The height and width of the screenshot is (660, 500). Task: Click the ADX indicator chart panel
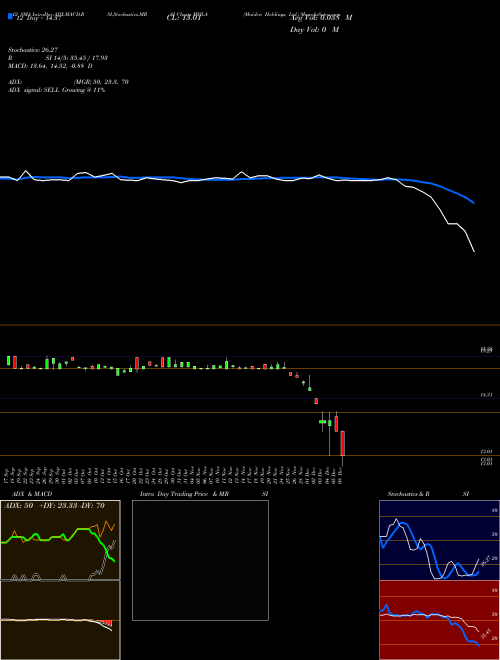click(x=60, y=540)
